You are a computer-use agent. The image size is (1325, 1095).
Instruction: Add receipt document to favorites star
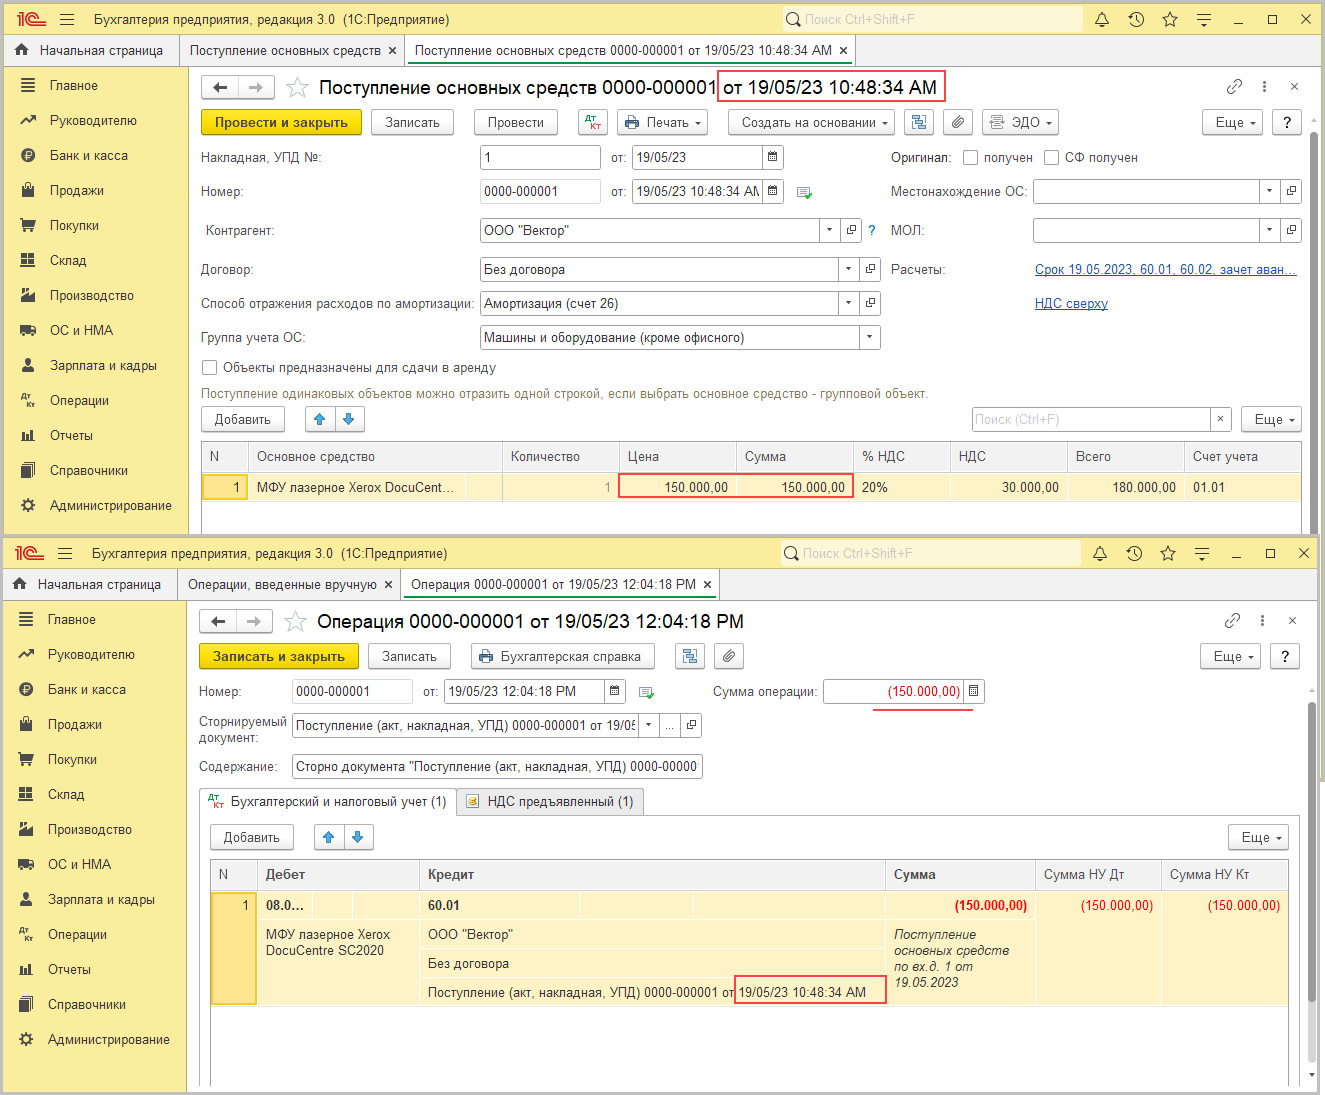[x=297, y=88]
